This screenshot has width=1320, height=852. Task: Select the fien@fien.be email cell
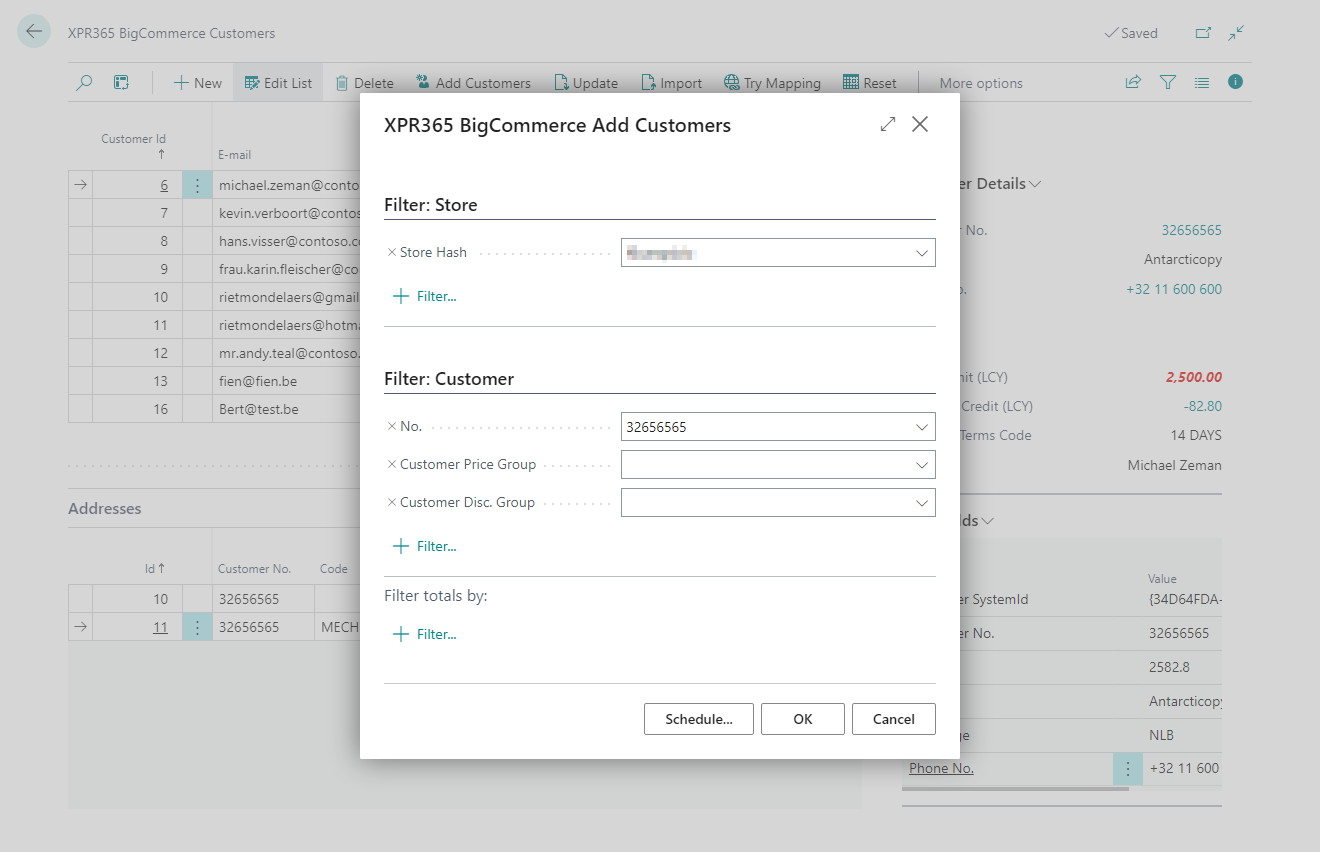(285, 381)
